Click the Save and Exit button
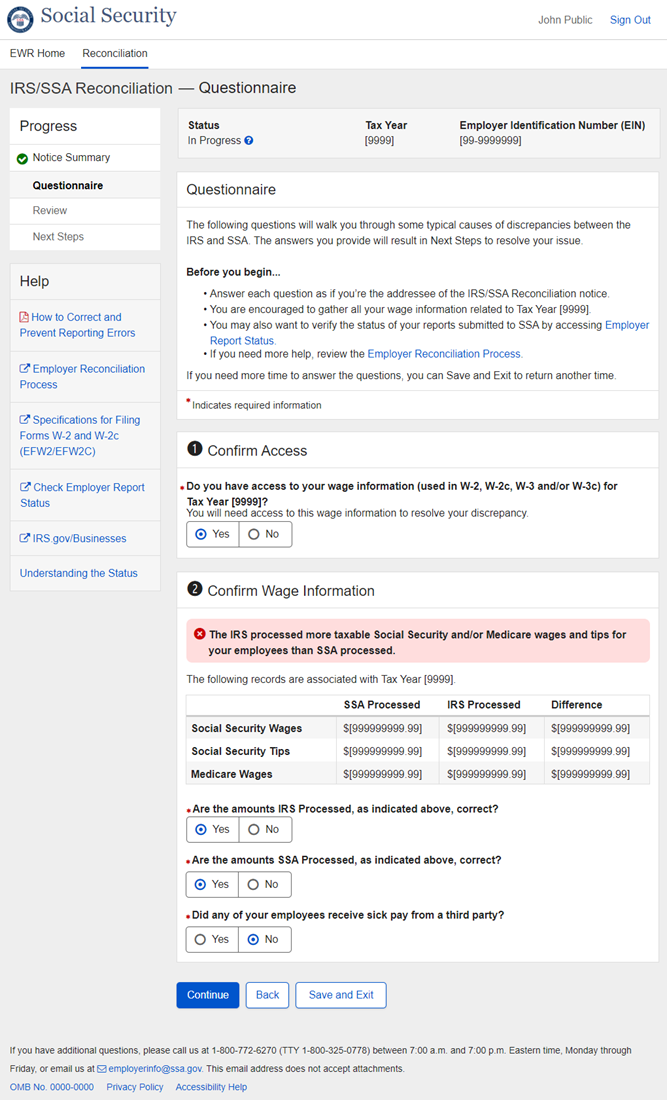 [x=341, y=995]
